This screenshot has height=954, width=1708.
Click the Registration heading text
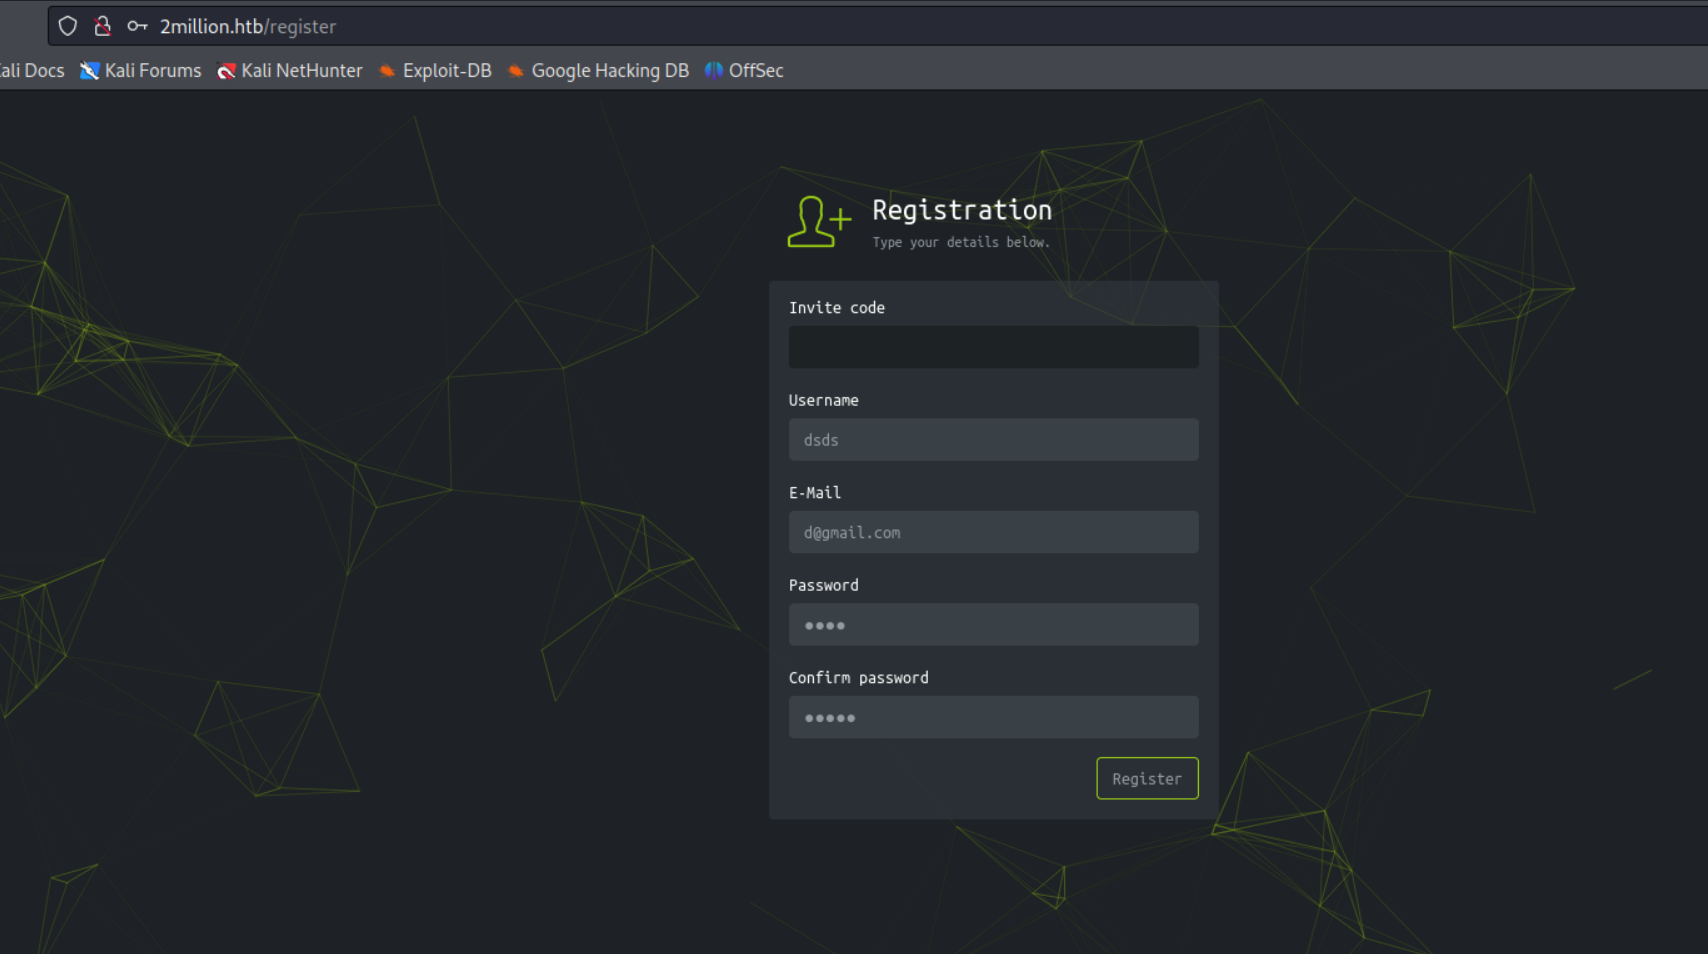tap(962, 210)
